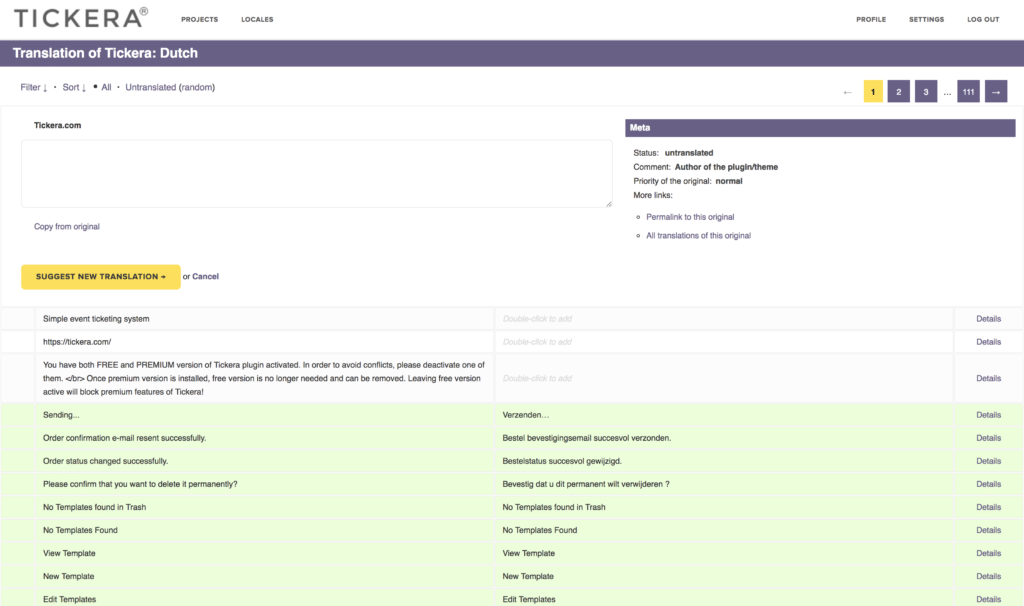Click the resize handle of translation text area
Viewport: 1024px width, 606px height.
609,204
